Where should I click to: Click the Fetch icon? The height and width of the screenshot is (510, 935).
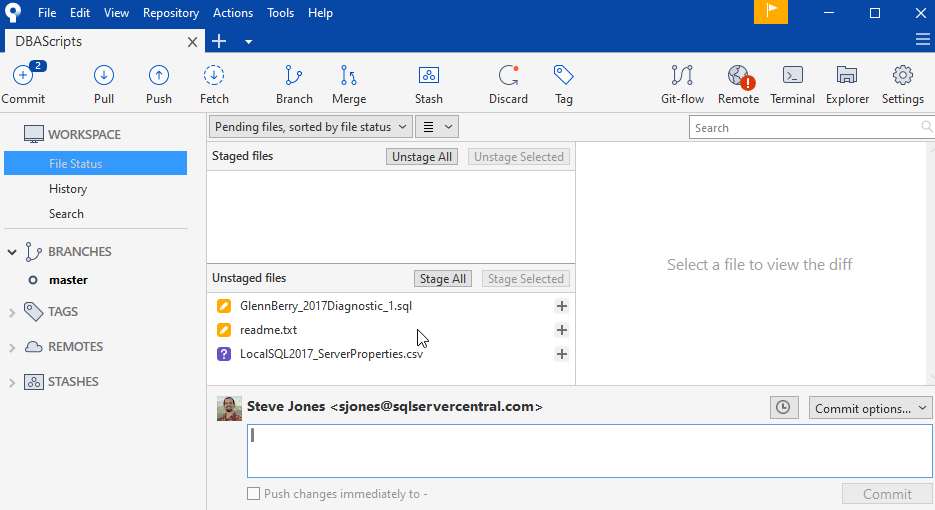[x=213, y=76]
